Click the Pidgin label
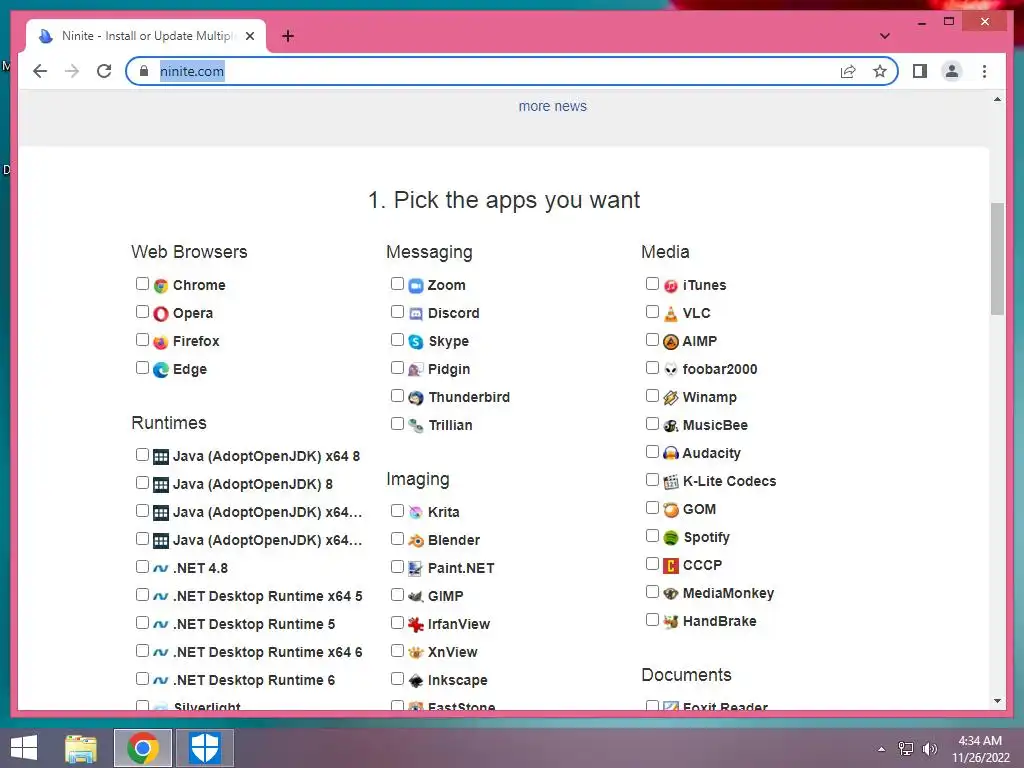The image size is (1024, 768). click(449, 370)
